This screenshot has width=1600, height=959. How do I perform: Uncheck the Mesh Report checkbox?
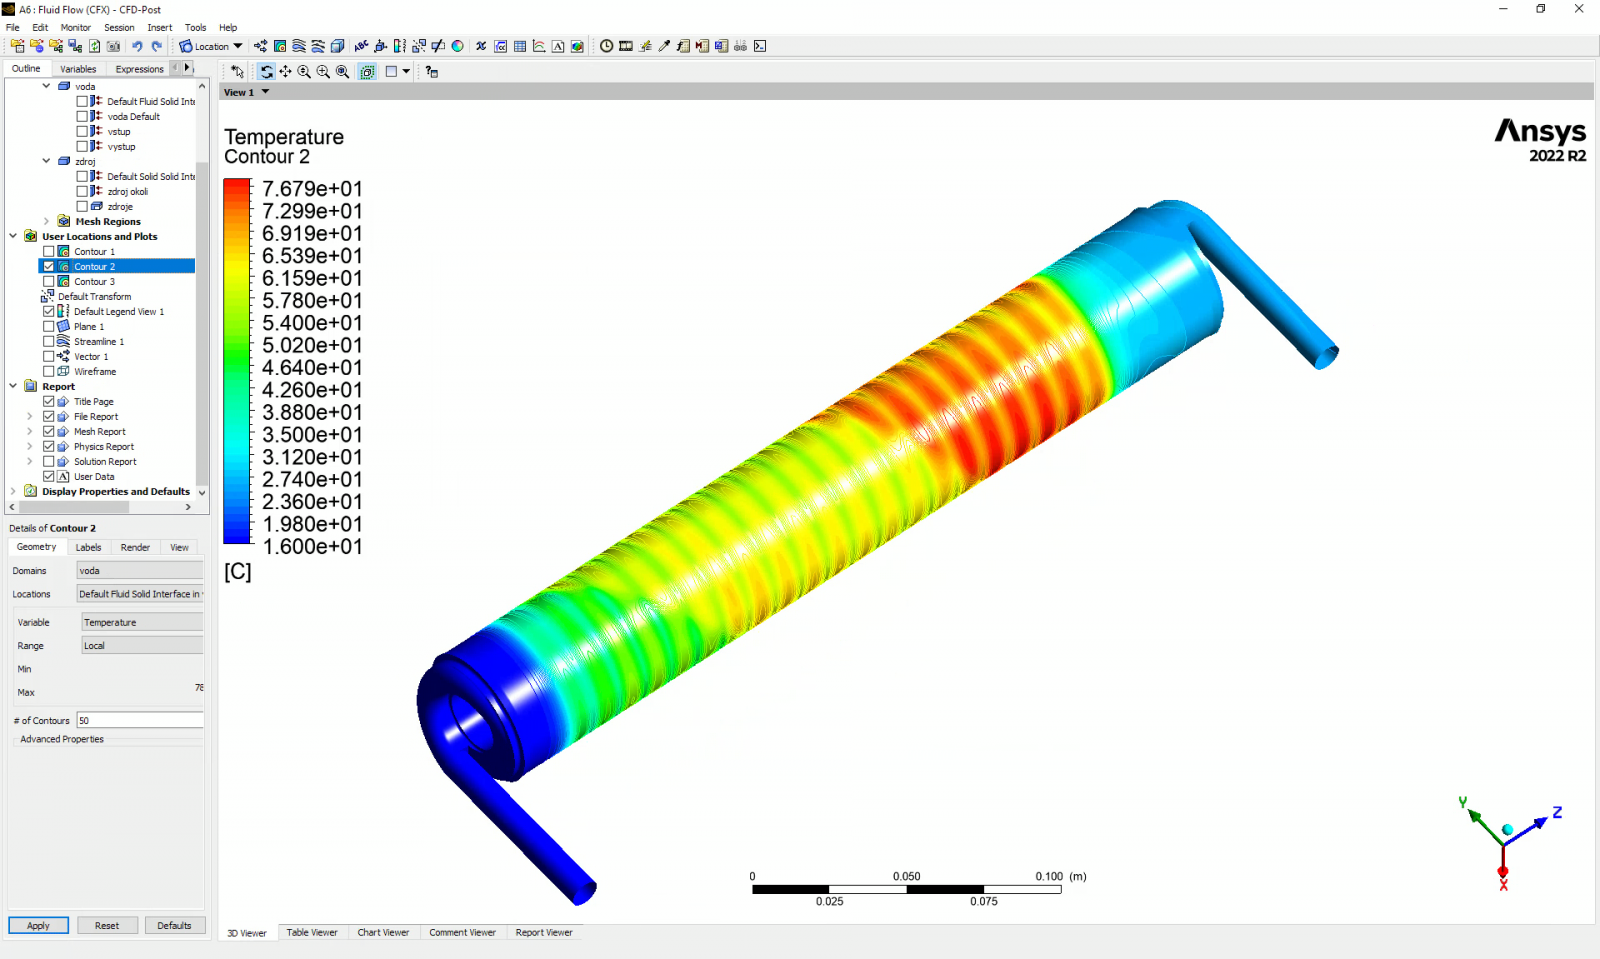[x=49, y=432]
